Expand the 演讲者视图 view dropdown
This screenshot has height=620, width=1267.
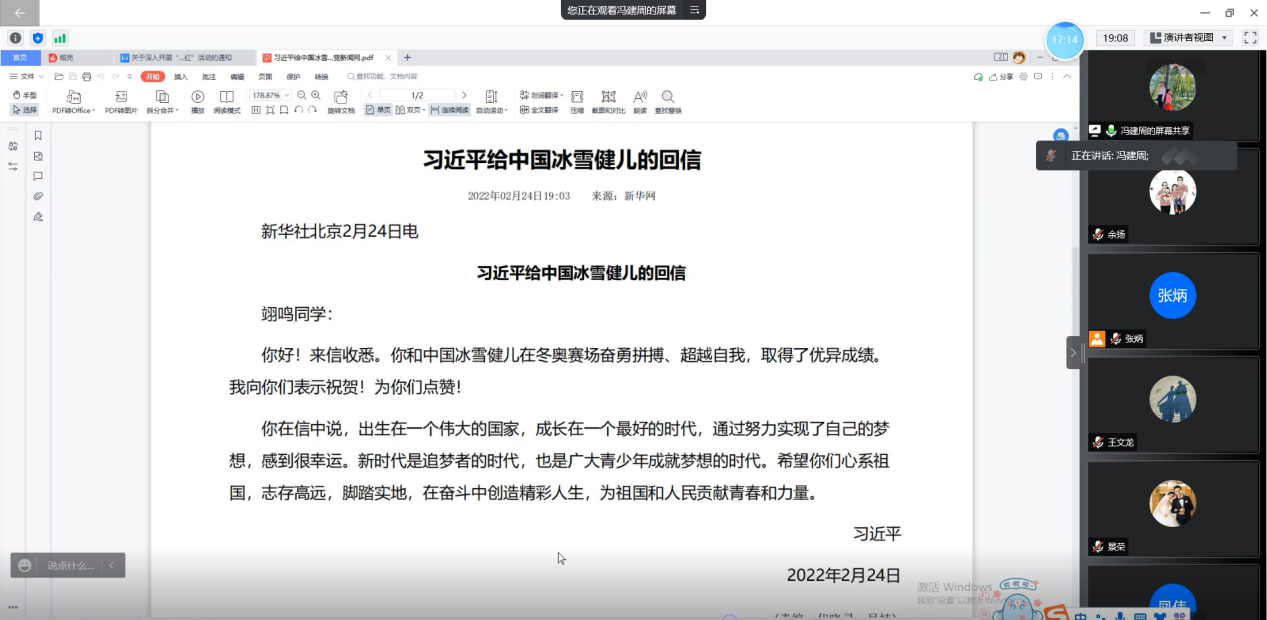(x=1189, y=38)
